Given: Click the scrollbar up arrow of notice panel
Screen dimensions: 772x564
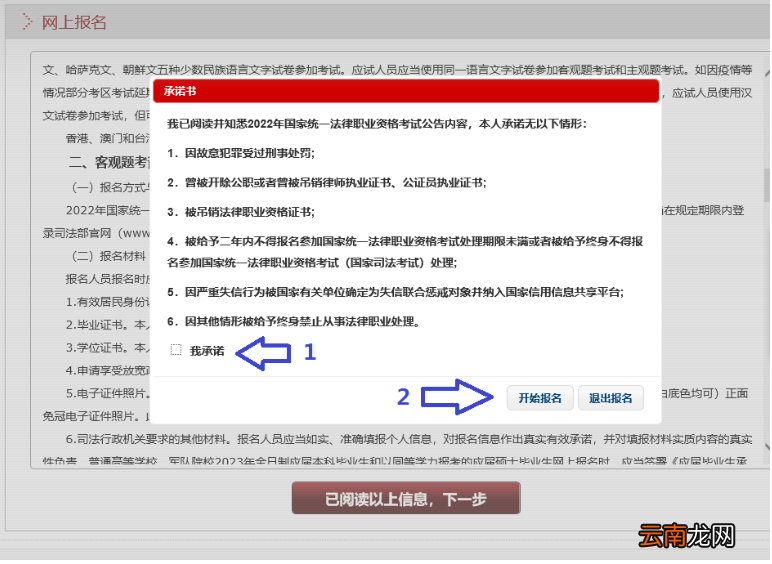Looking at the screenshot, I should tap(767, 74).
